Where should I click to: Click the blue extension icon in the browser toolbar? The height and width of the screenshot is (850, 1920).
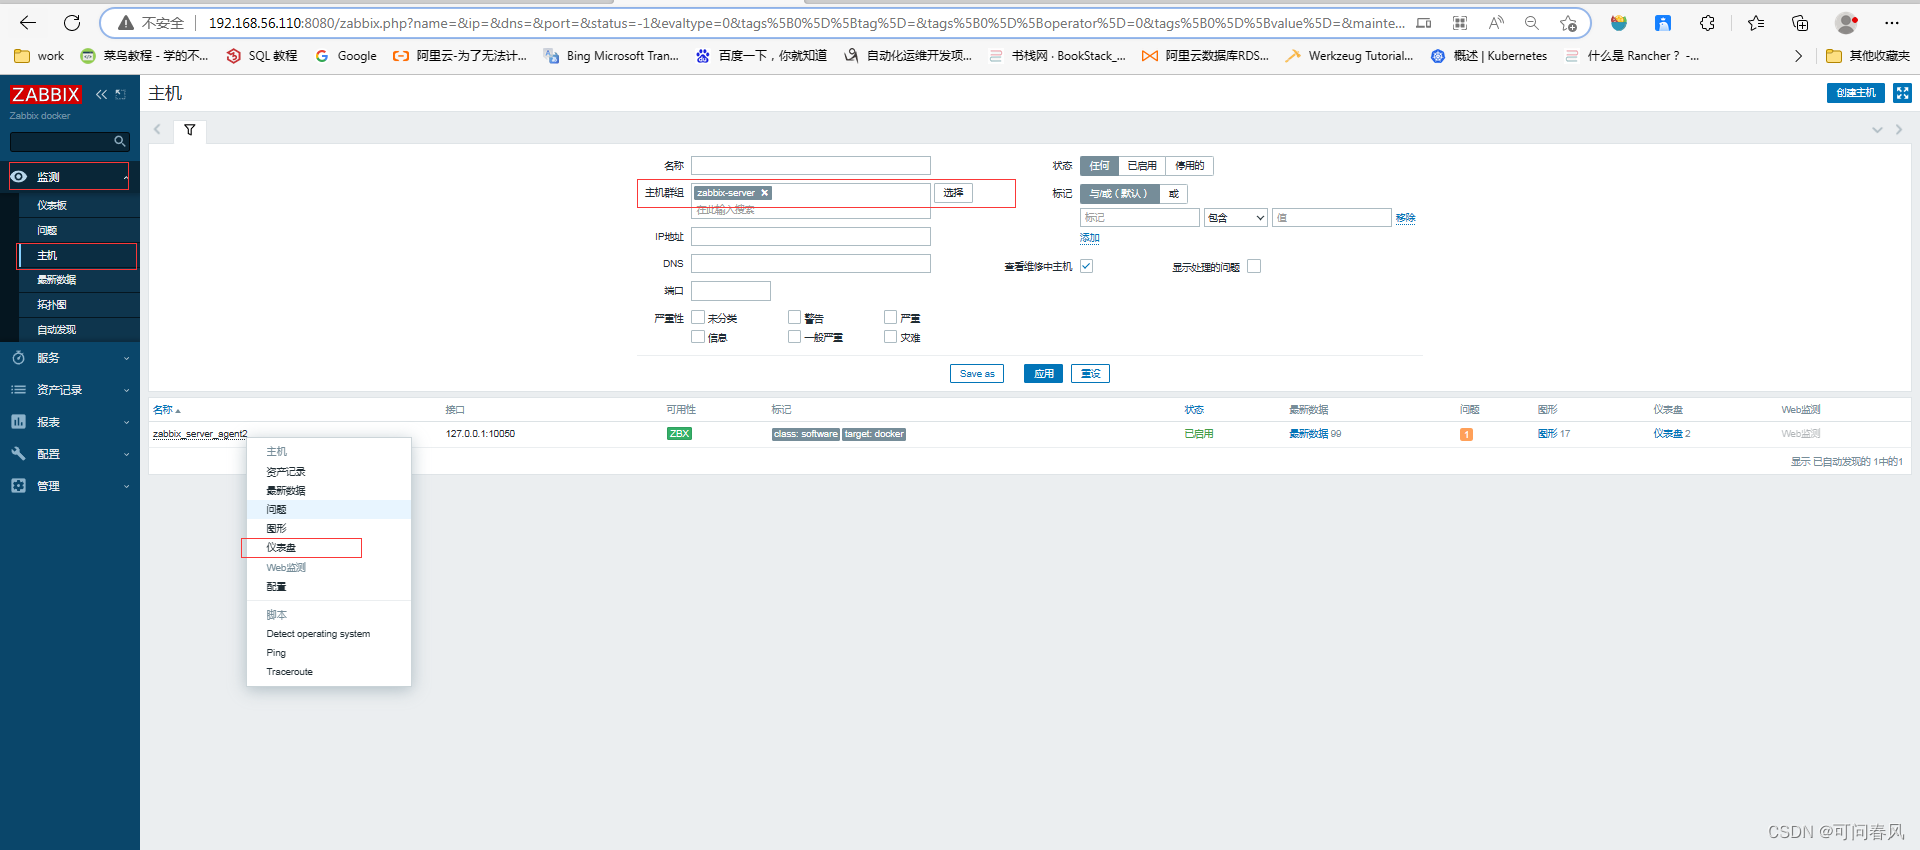(1663, 23)
